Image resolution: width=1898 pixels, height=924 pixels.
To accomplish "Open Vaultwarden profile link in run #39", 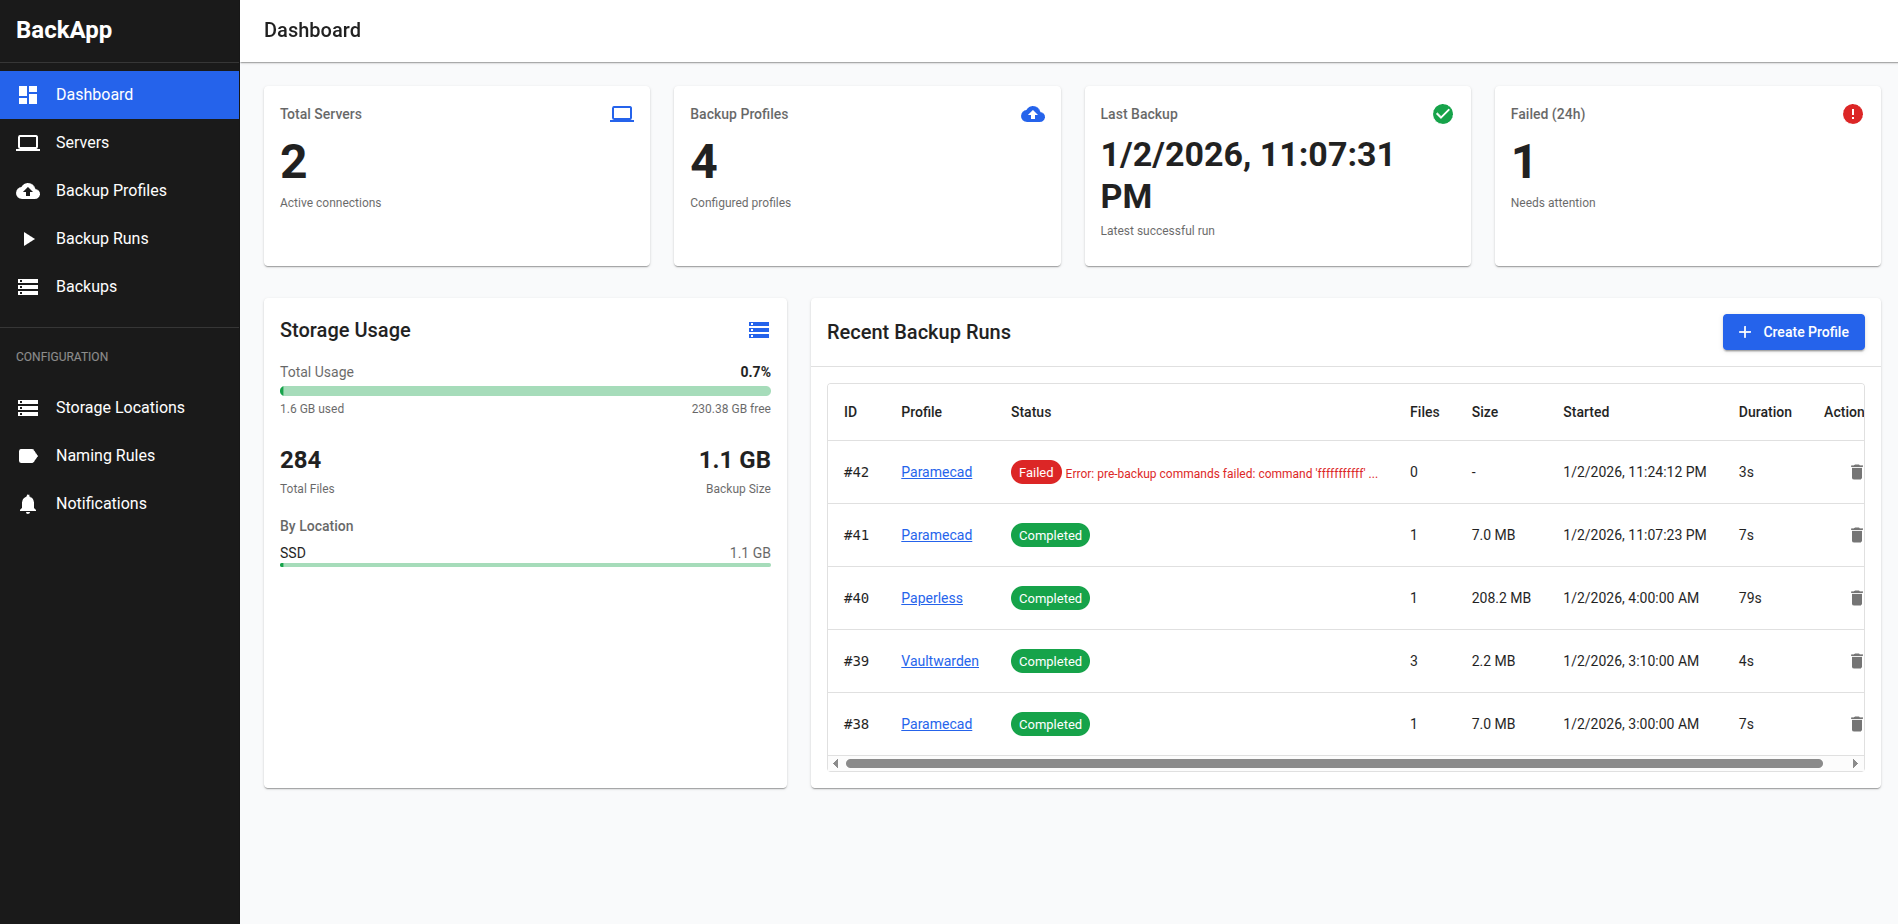I will tap(940, 661).
